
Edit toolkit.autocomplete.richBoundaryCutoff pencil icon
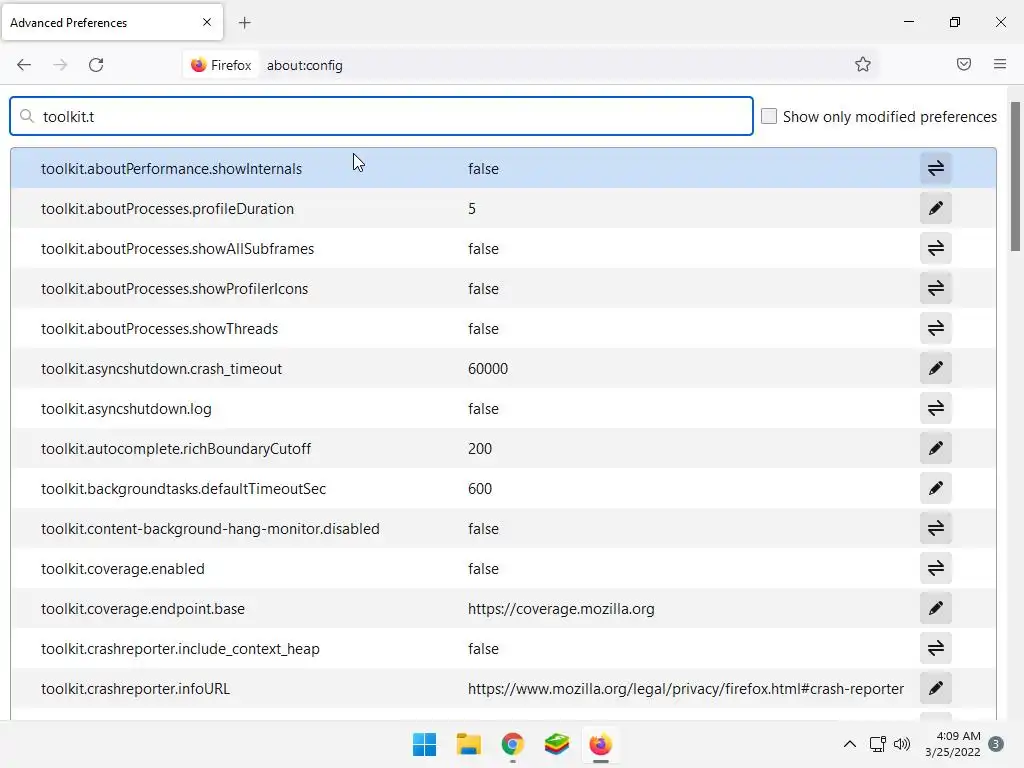point(935,448)
